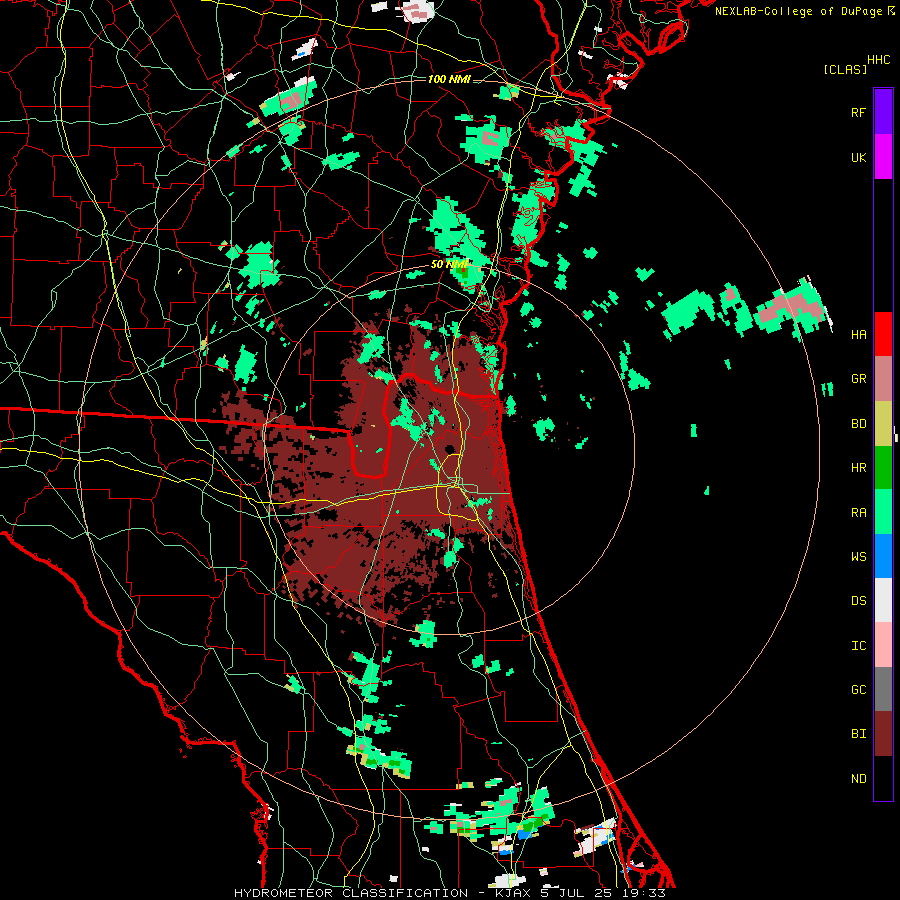The height and width of the screenshot is (900, 900).
Task: Select the 'HA' legend label
Action: pos(858,335)
